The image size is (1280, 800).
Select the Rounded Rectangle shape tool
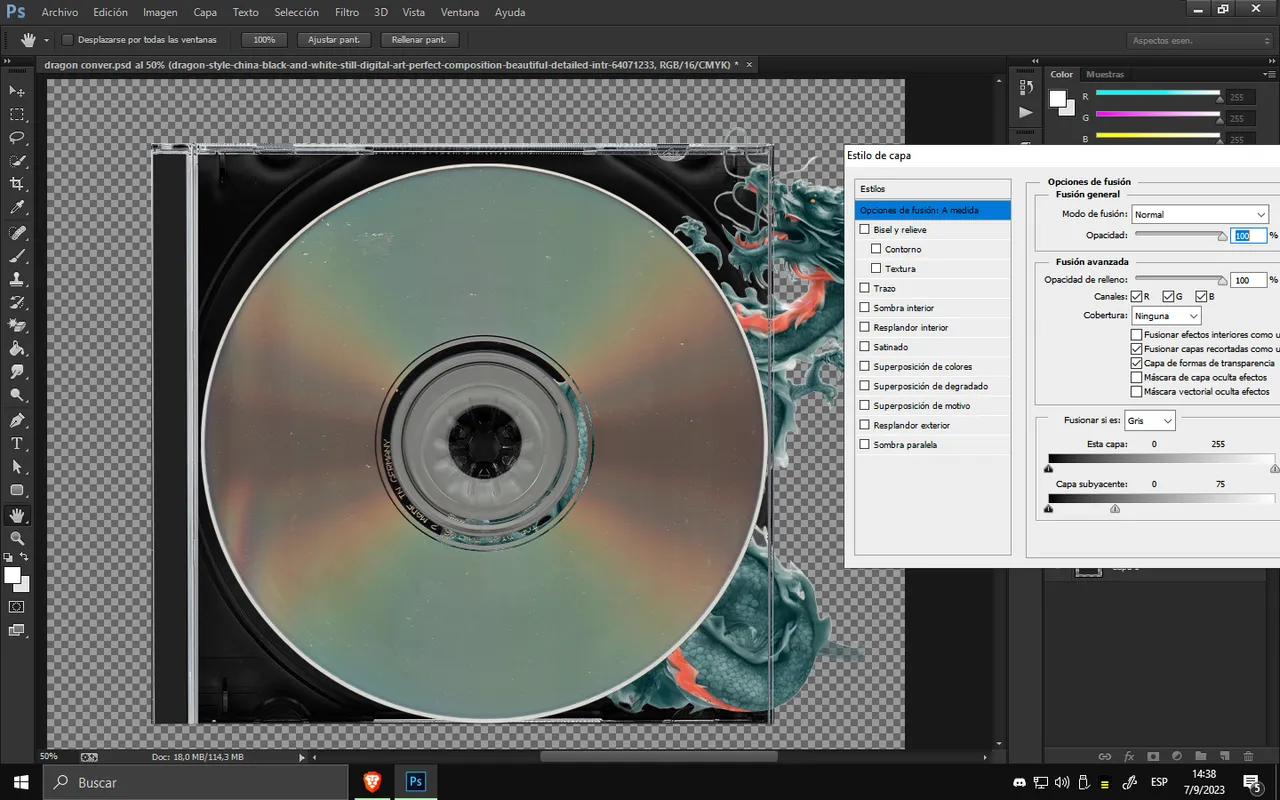[17, 490]
